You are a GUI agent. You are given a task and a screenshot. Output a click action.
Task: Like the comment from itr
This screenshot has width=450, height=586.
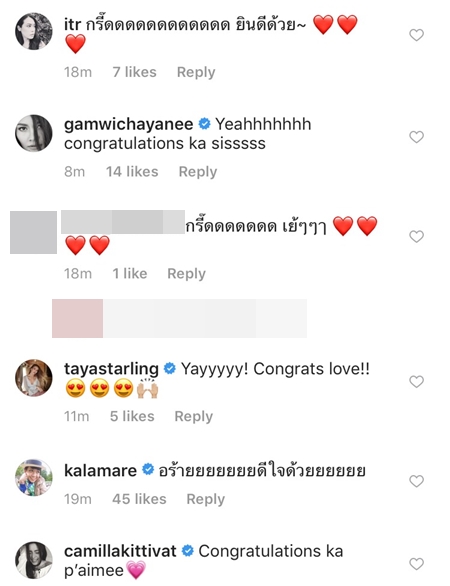point(416,35)
